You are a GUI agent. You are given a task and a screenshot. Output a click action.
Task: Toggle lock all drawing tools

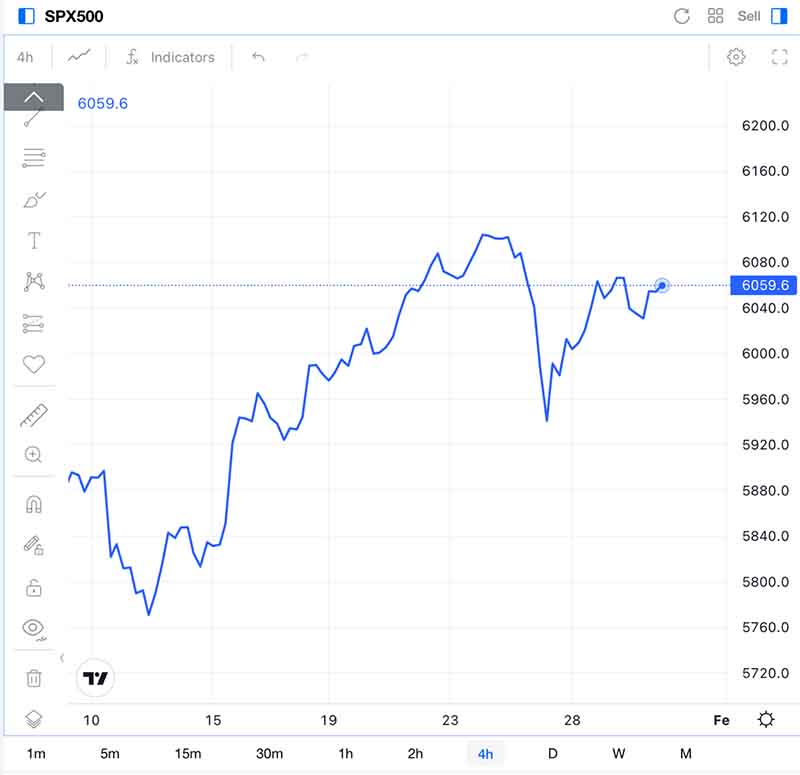click(x=33, y=587)
